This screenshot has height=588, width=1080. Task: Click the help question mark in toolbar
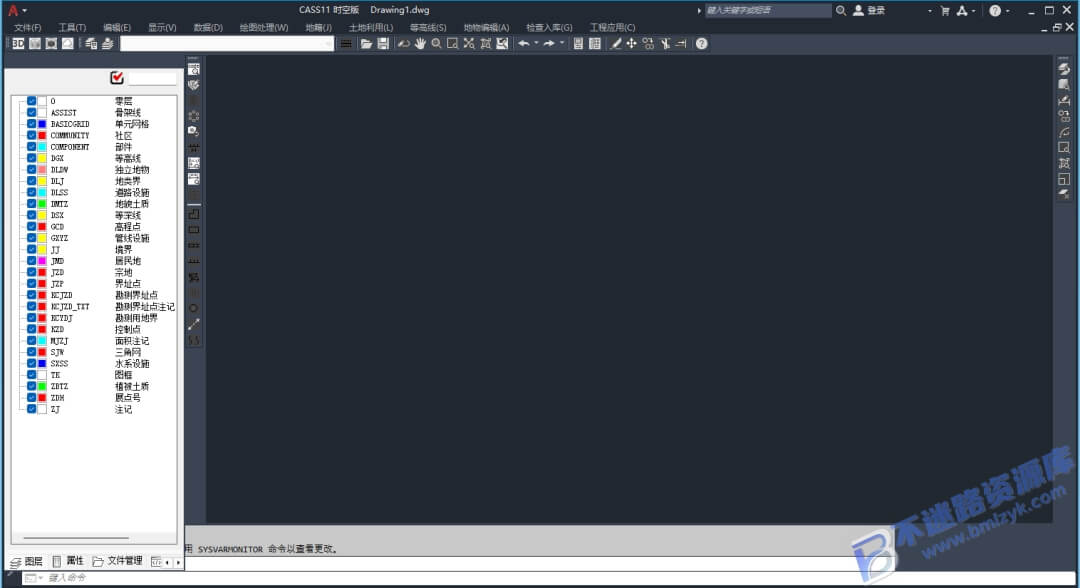(x=701, y=43)
